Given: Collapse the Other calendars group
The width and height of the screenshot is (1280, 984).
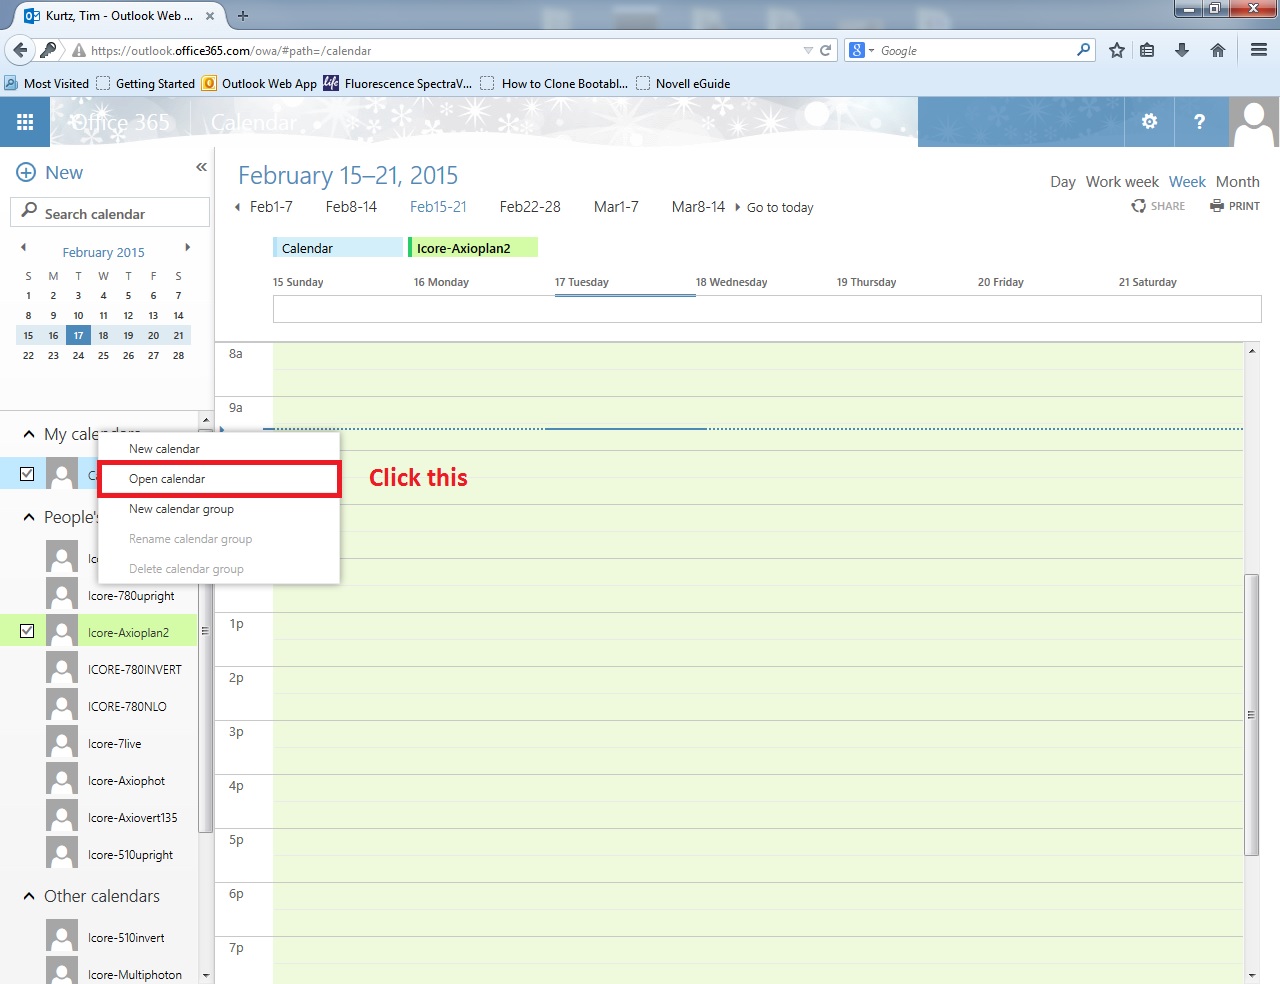Looking at the screenshot, I should pyautogui.click(x=29, y=896).
